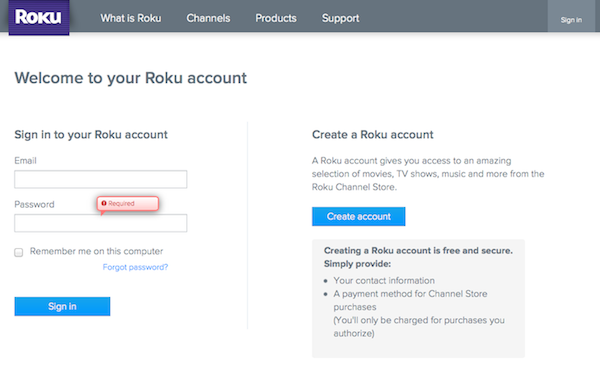The width and height of the screenshot is (600, 376).
Task: Click the blue Sign in button
Action: click(62, 306)
